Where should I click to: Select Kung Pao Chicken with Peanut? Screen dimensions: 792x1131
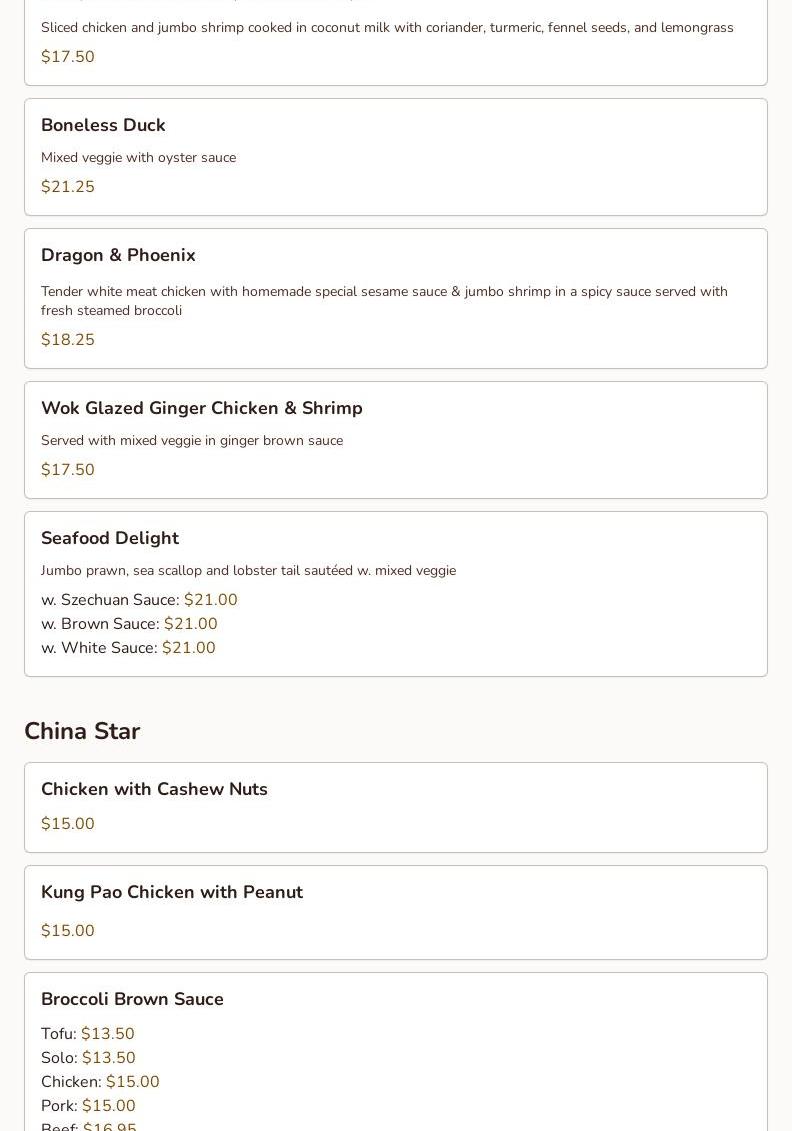click(x=395, y=912)
